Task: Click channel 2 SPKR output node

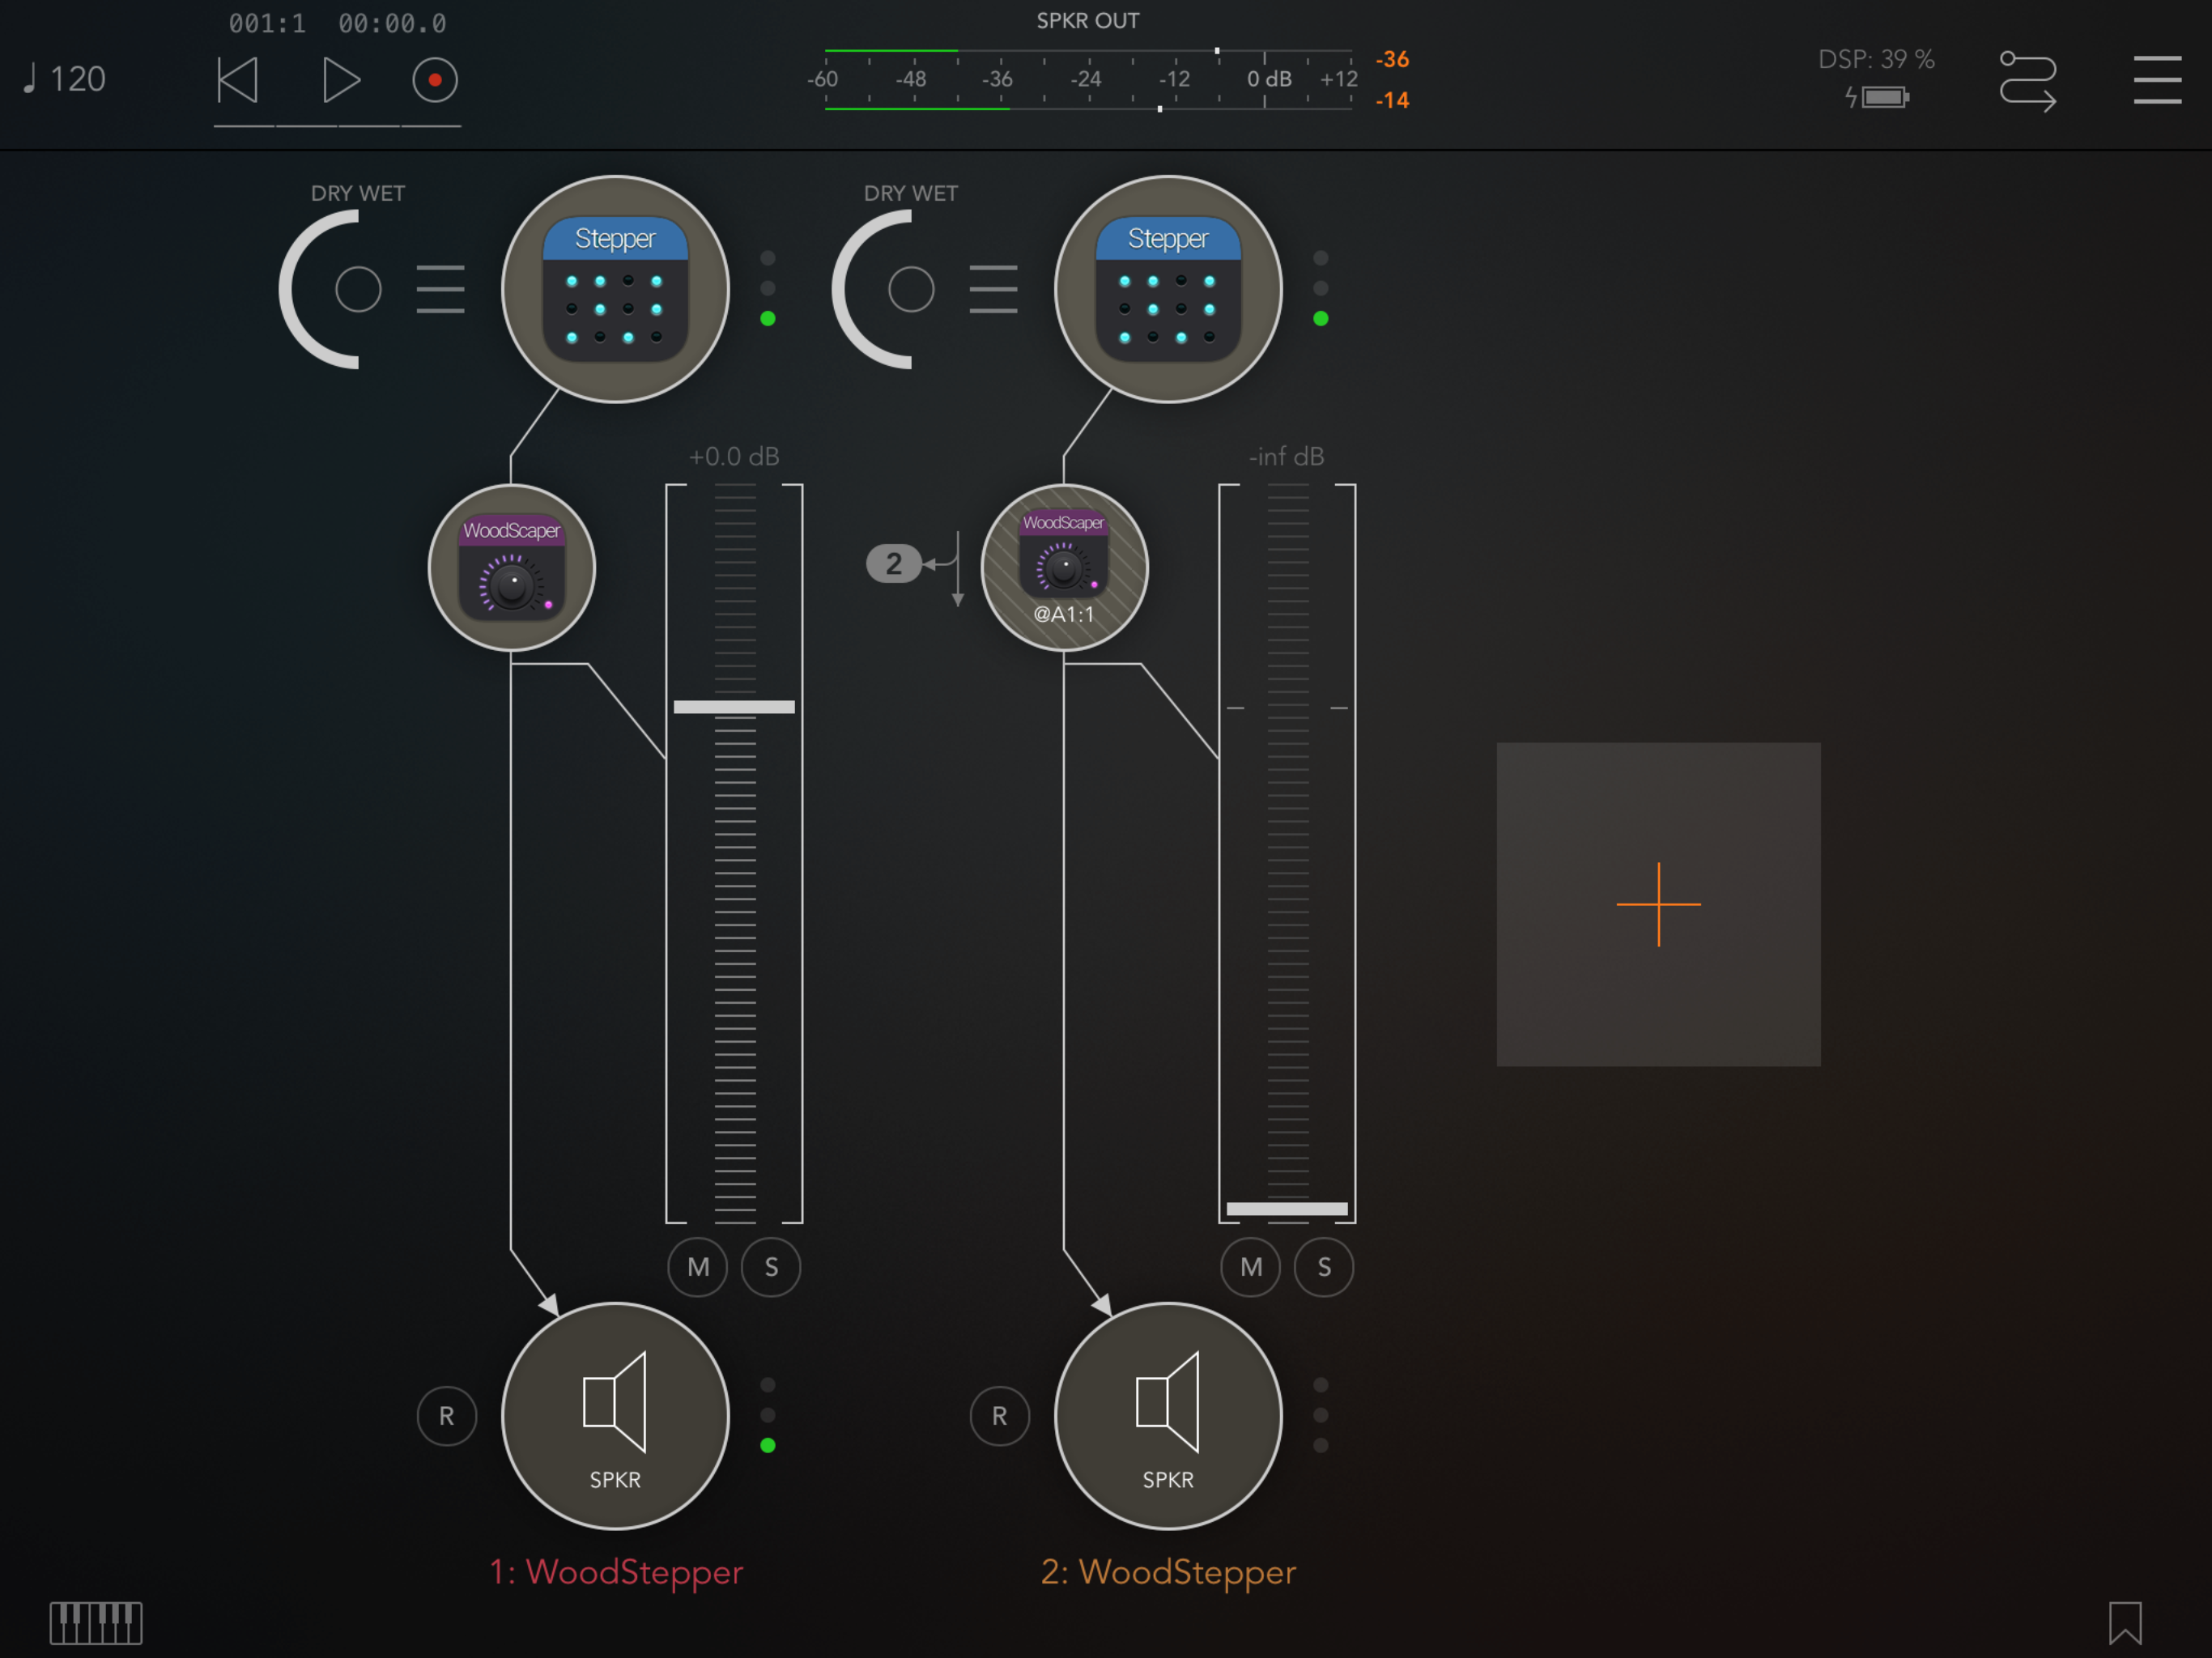Action: 1167,1415
